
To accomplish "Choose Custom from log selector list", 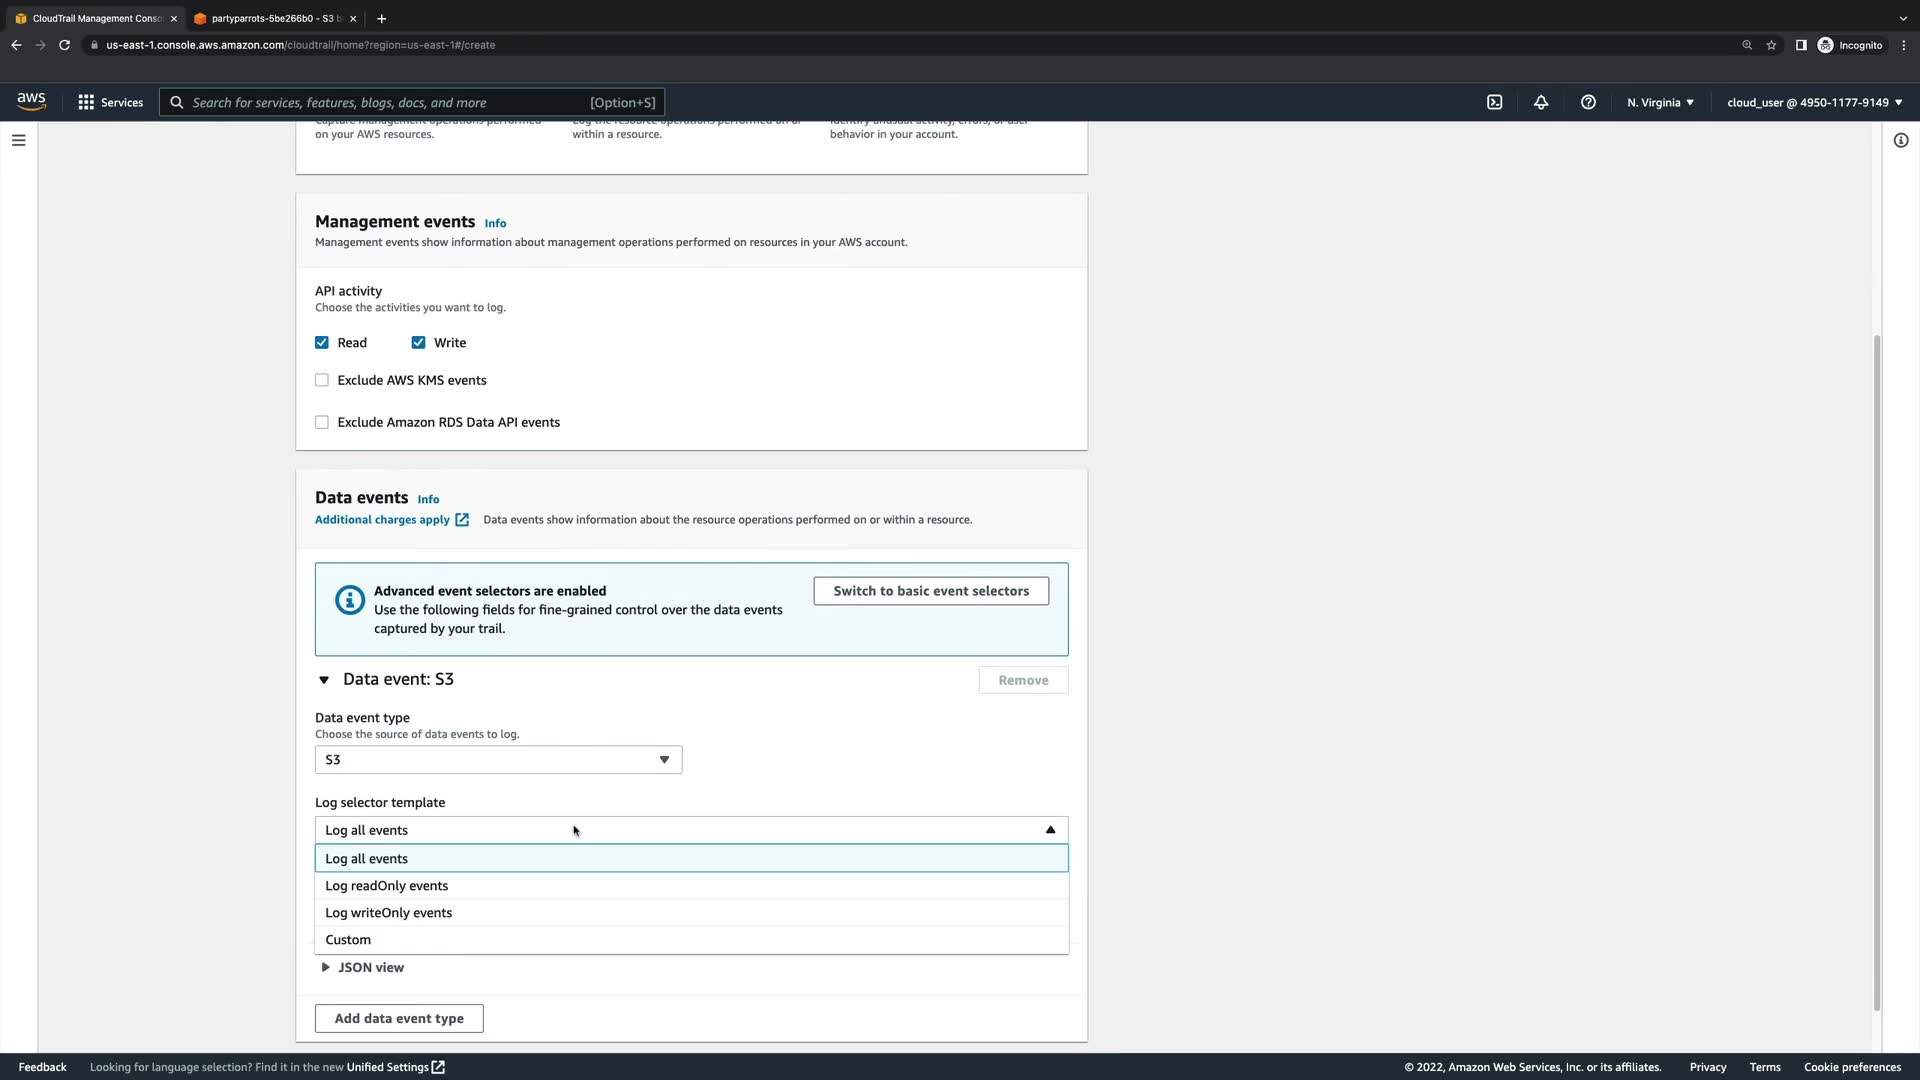I will (348, 940).
